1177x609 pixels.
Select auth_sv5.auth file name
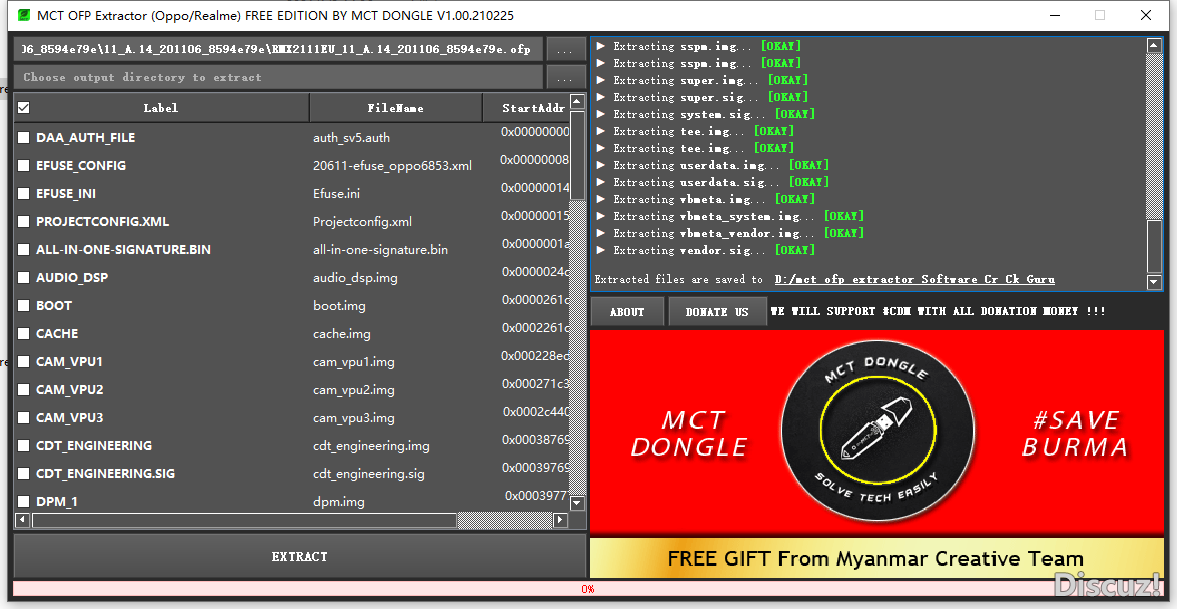pyautogui.click(x=351, y=138)
